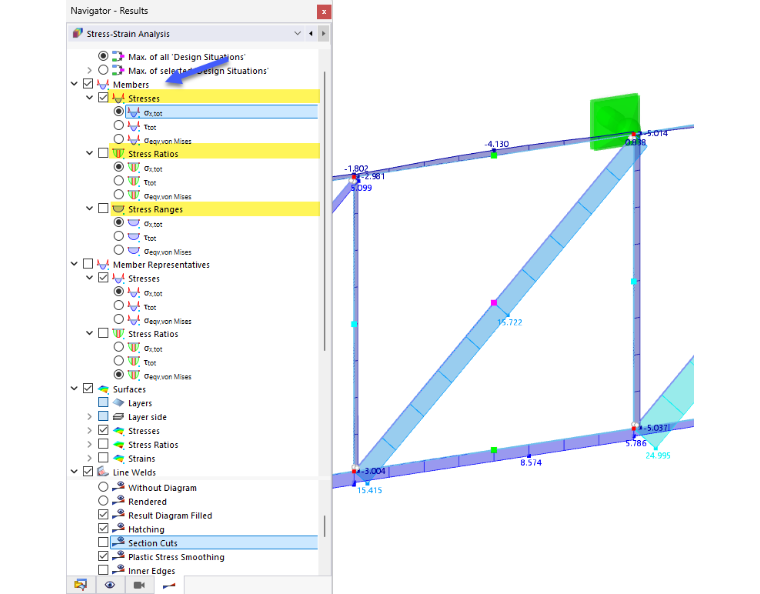
Task: Uncheck Stresses under Member Representatives
Action: [103, 278]
